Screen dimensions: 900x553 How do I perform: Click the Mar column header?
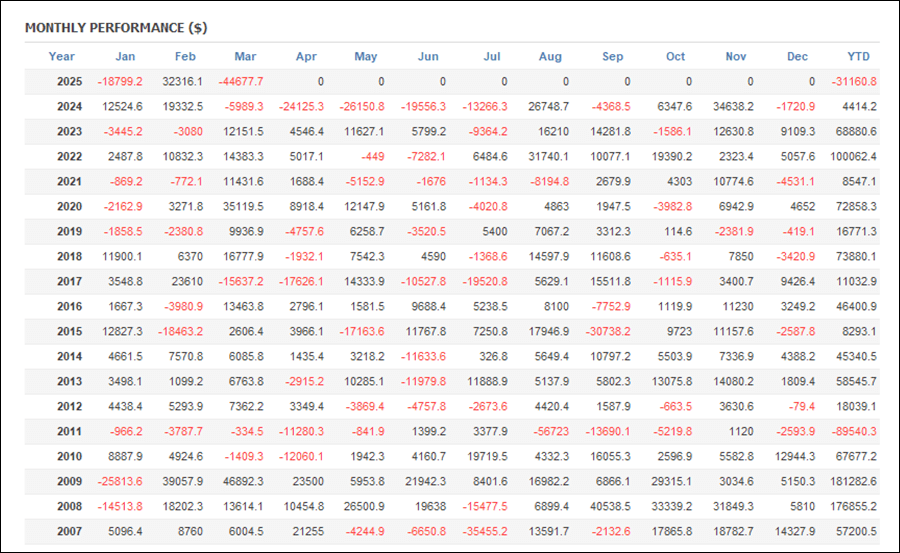tap(245, 56)
